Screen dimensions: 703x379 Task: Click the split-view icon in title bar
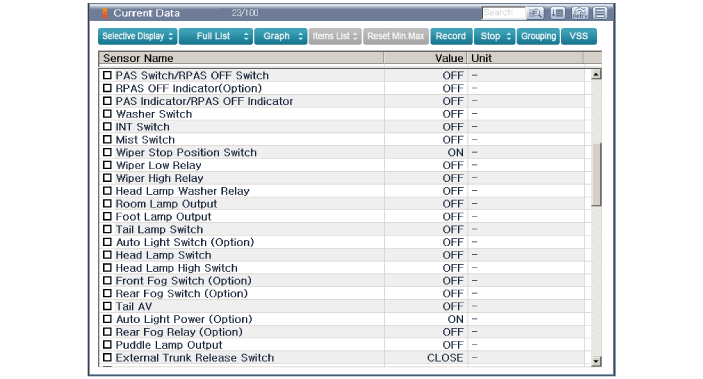click(600, 13)
